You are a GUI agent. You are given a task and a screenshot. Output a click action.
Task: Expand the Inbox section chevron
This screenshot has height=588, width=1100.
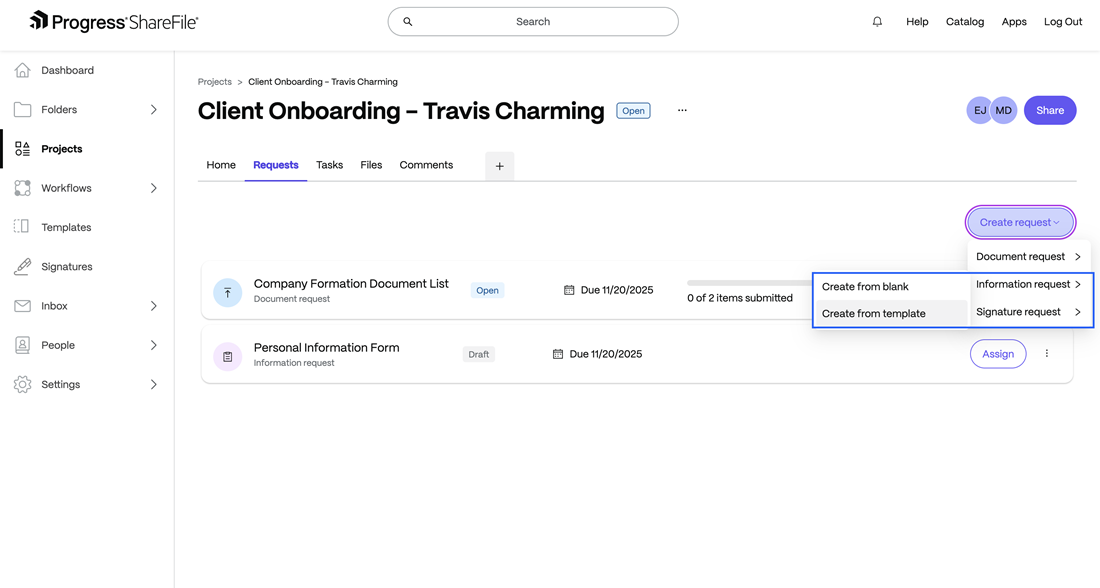pyautogui.click(x=153, y=306)
